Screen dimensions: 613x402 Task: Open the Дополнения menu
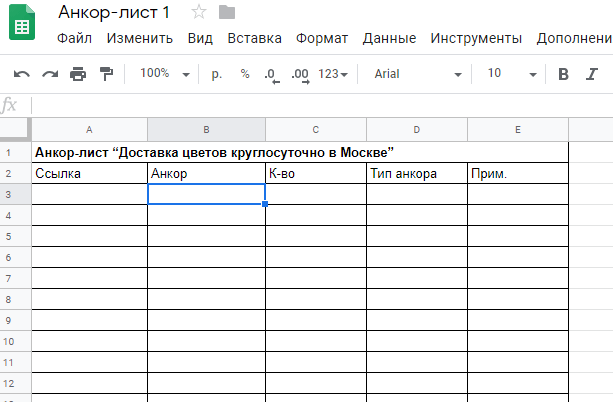574,38
